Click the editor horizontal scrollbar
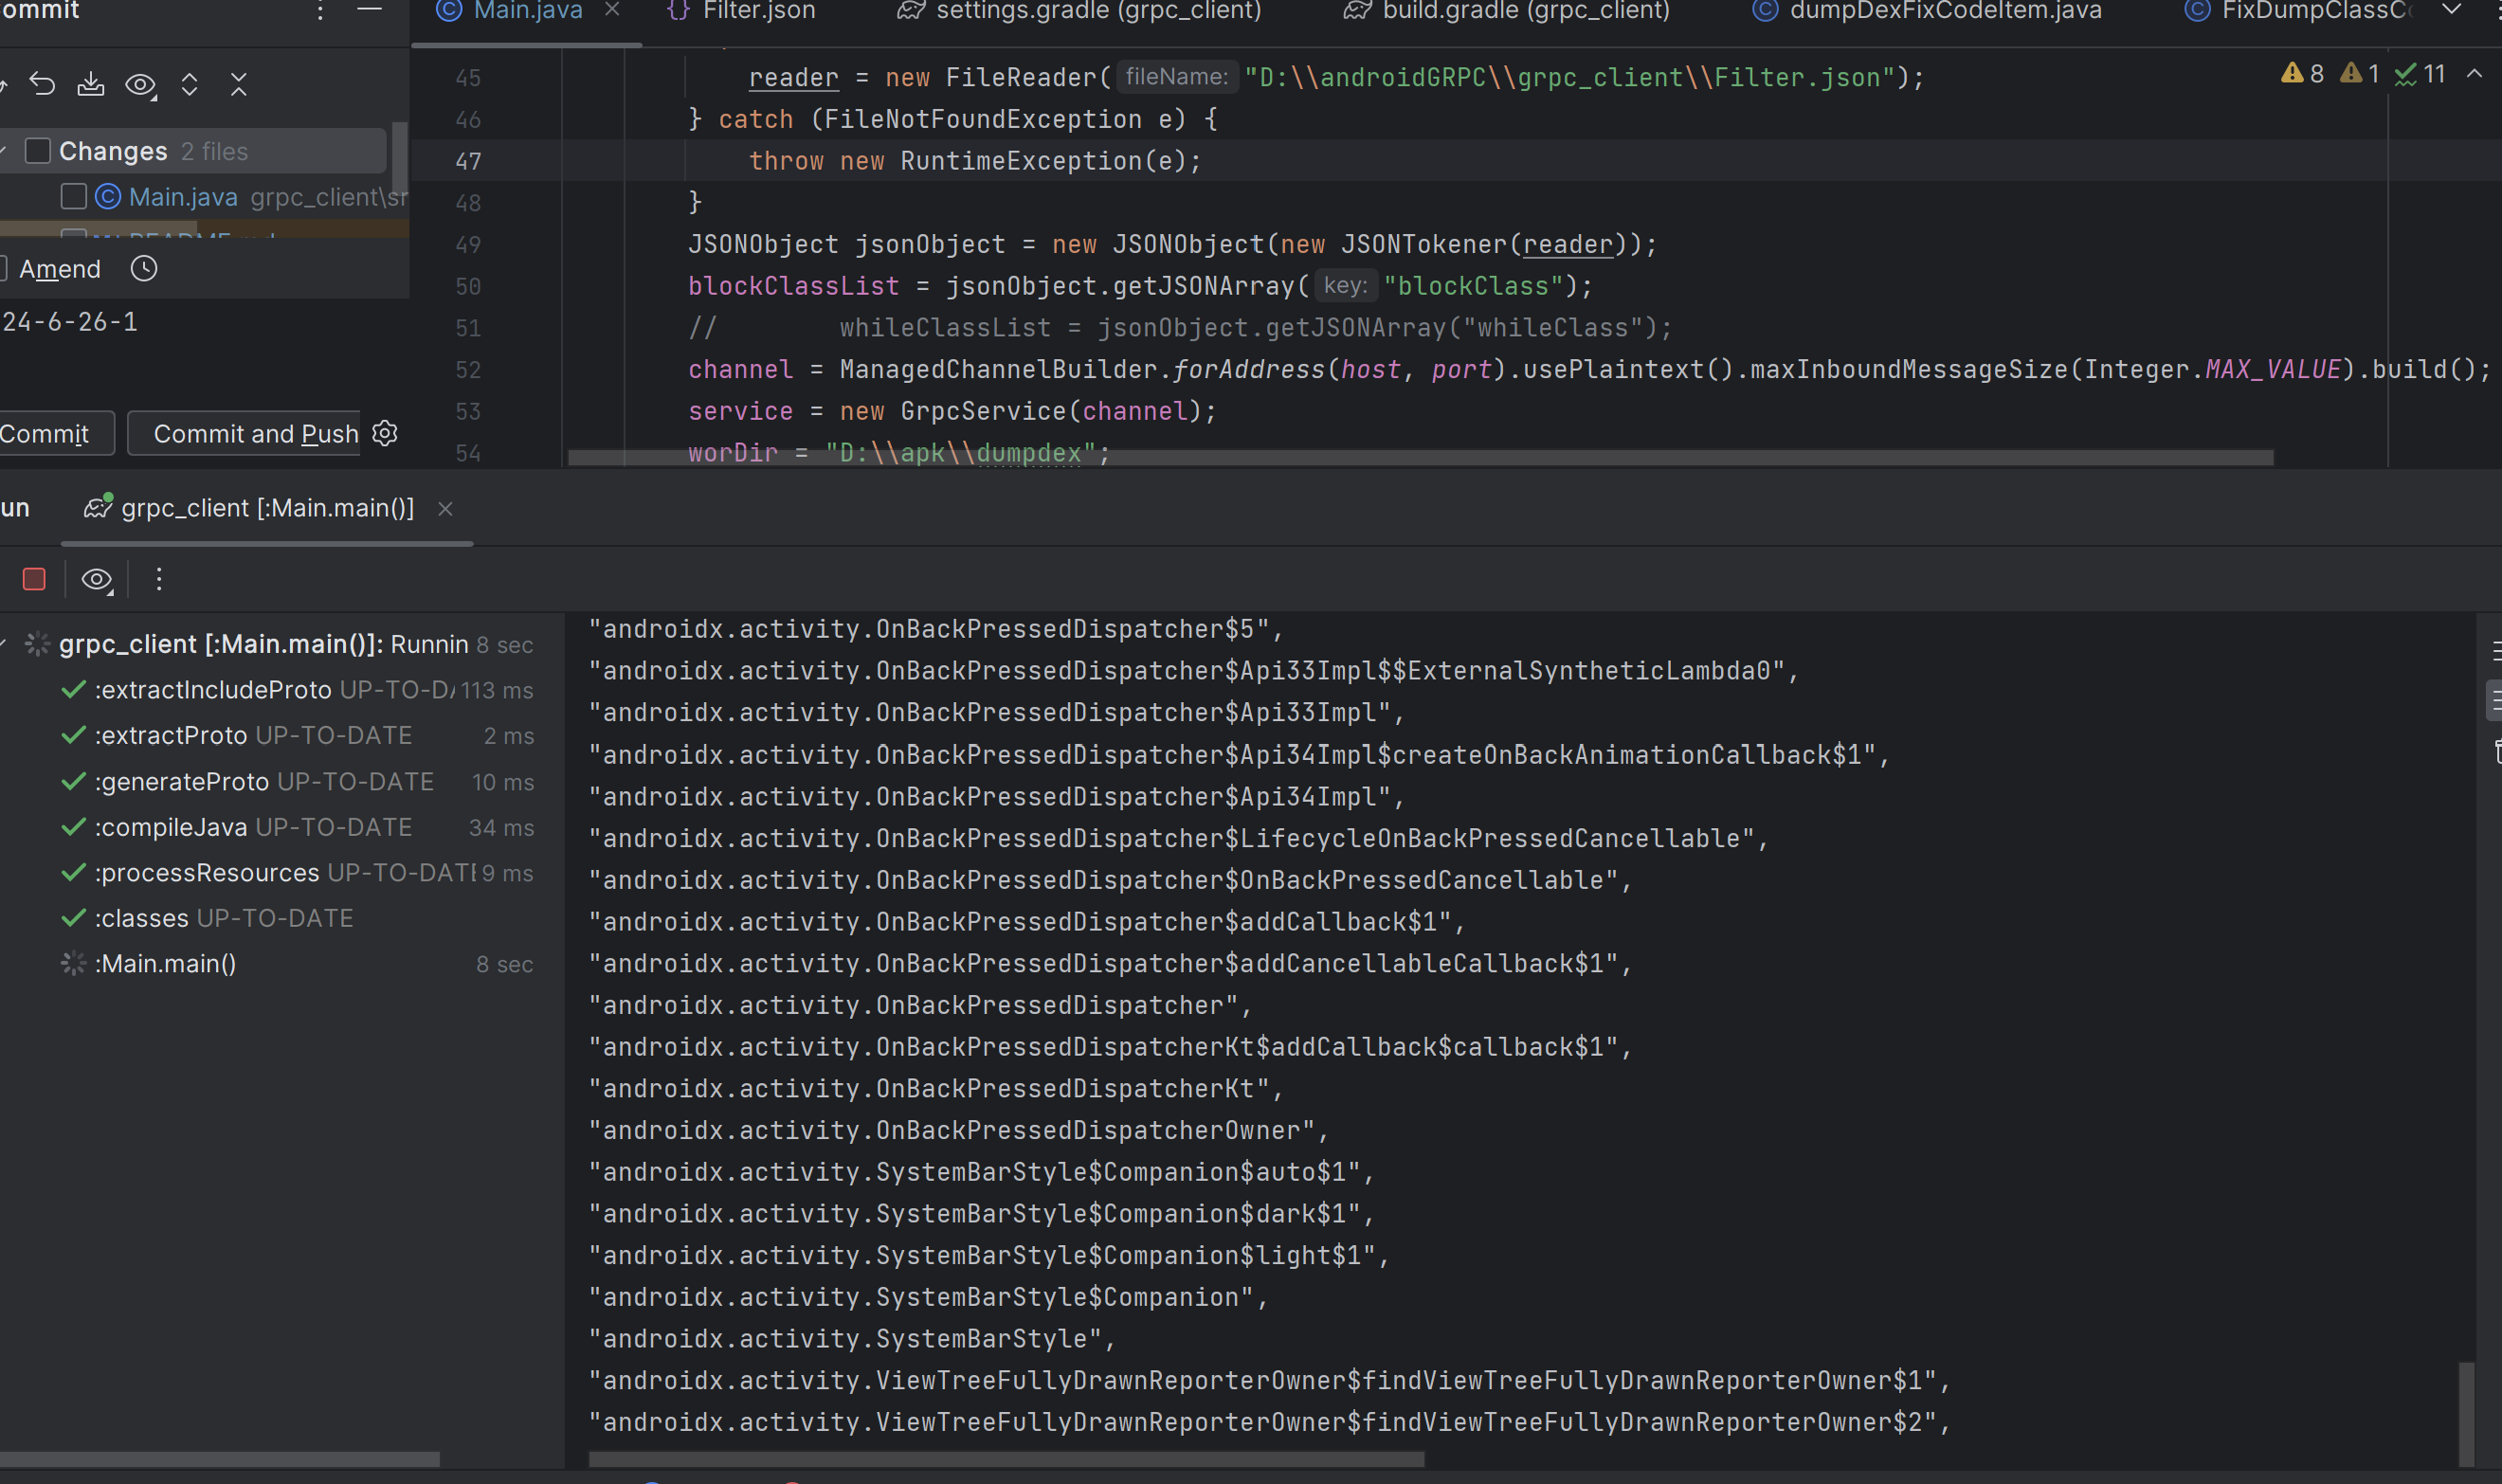Screen dimensions: 2502x1484 pyautogui.click(x=1420, y=458)
